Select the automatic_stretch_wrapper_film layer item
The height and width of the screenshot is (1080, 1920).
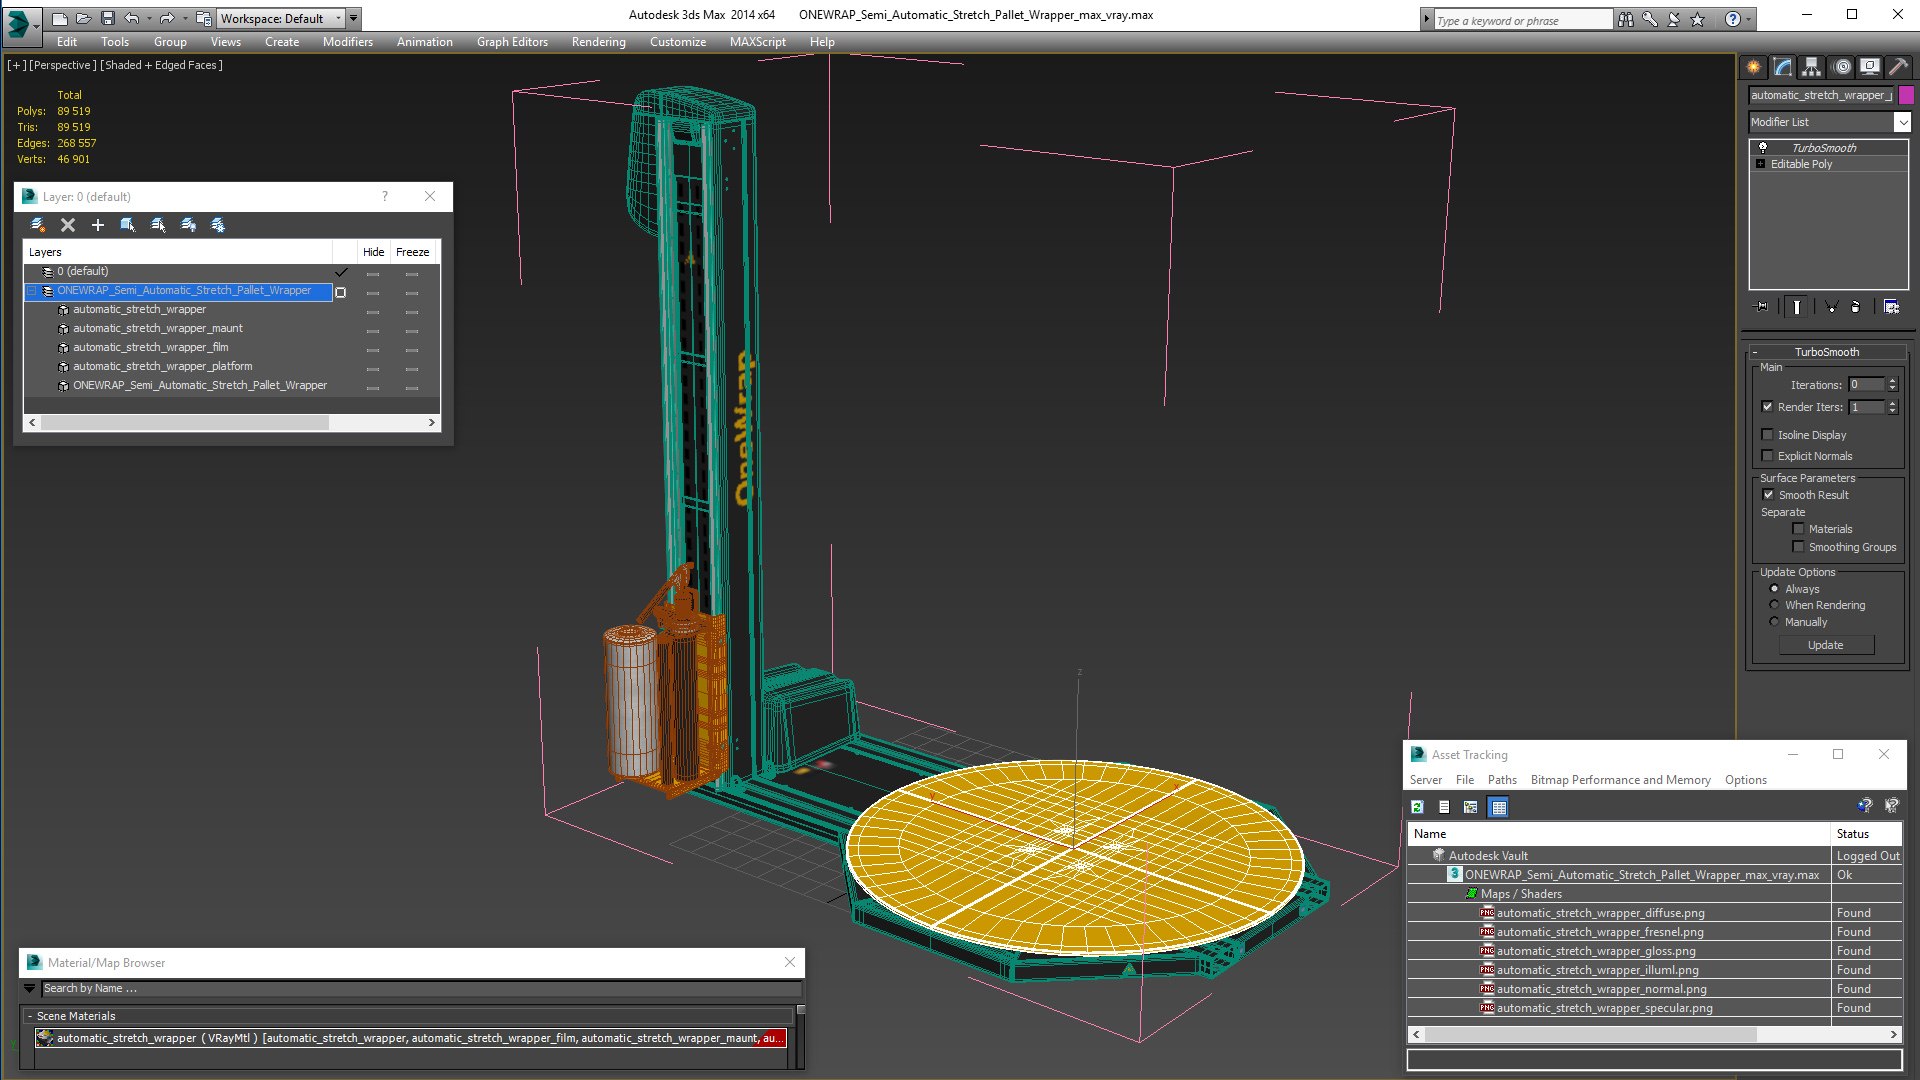coord(150,347)
